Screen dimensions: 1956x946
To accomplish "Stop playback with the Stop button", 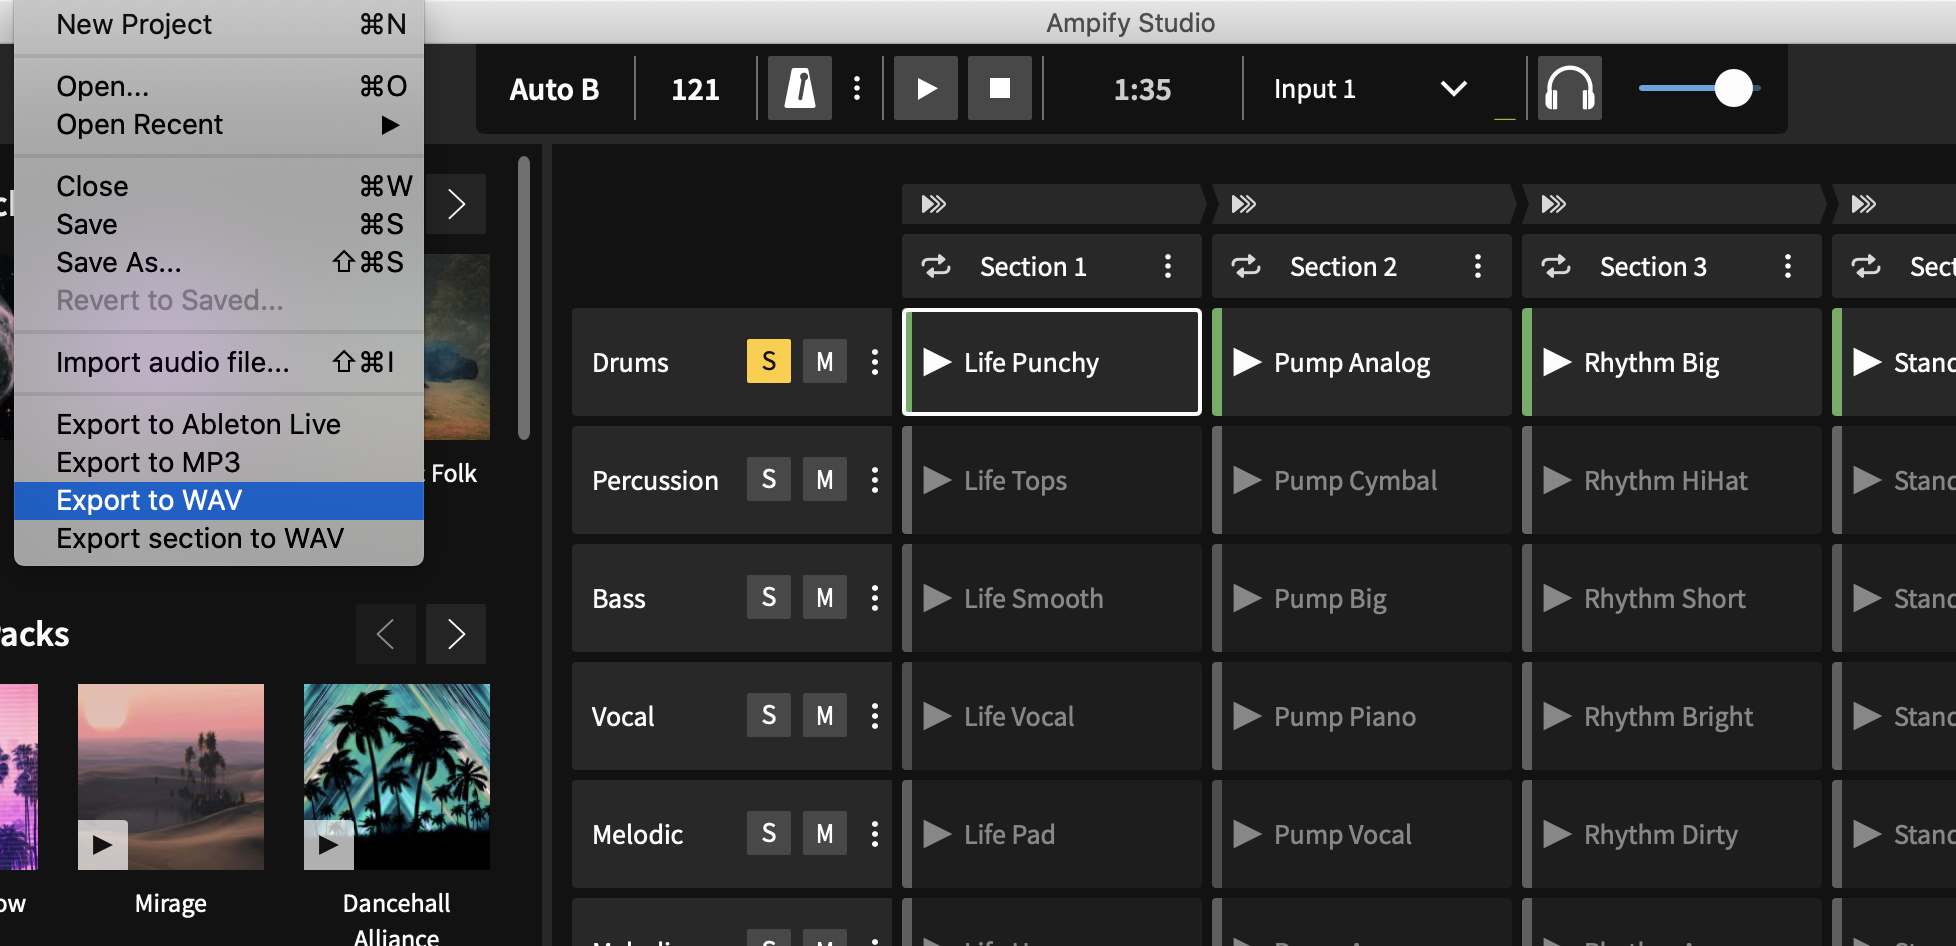I will click(x=1000, y=89).
